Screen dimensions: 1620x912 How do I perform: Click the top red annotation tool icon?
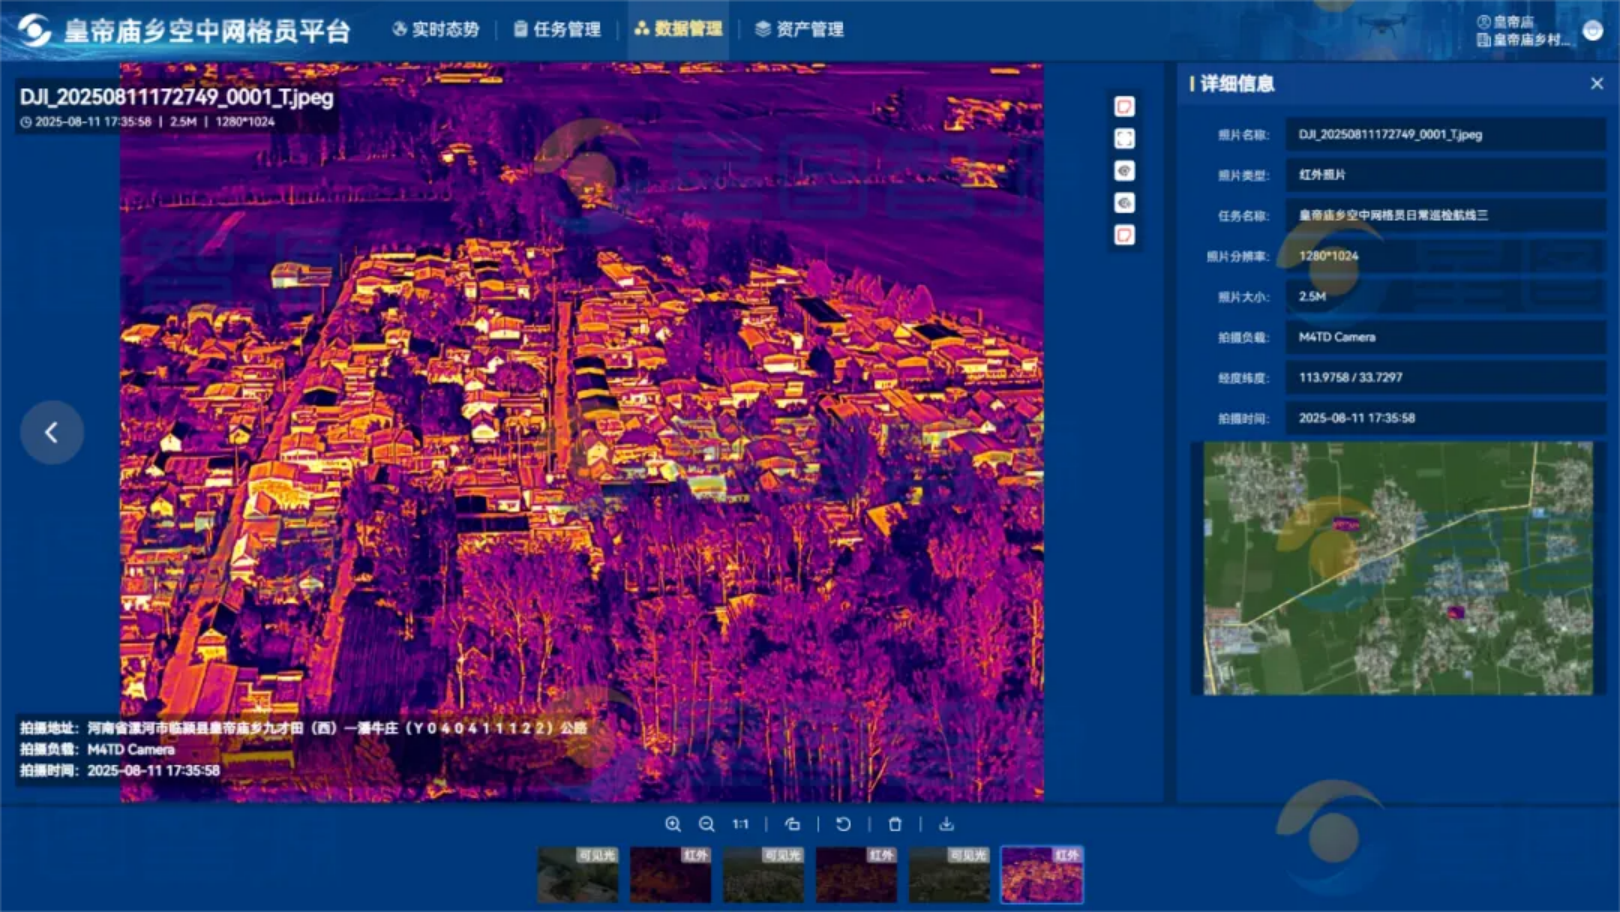tap(1124, 107)
